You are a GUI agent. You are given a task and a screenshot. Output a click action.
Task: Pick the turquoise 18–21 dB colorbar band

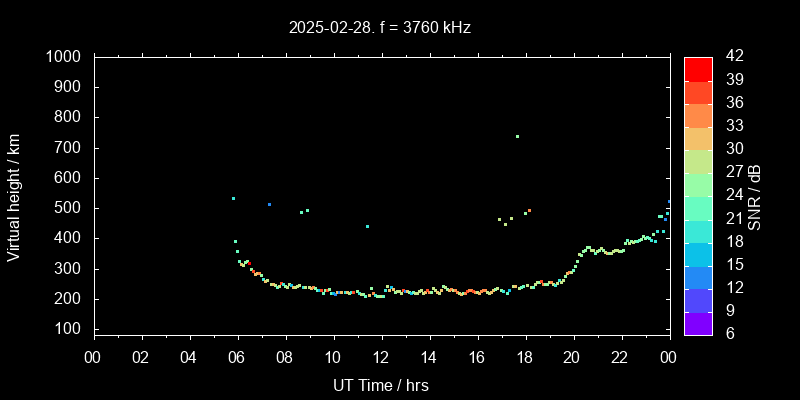[x=697, y=231]
